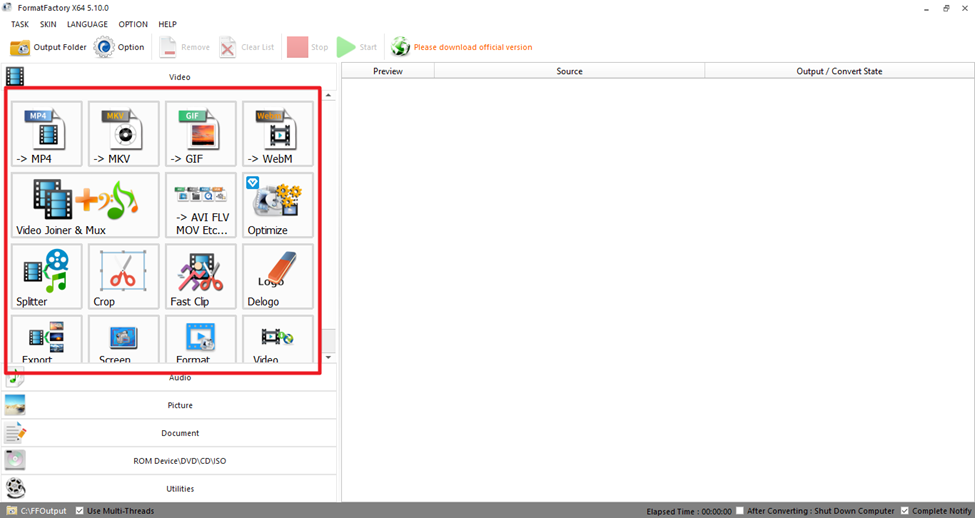Viewport: 975px width, 518px height.
Task: Expand the ROM Device\DVD\CD\ISO category
Action: 169,461
